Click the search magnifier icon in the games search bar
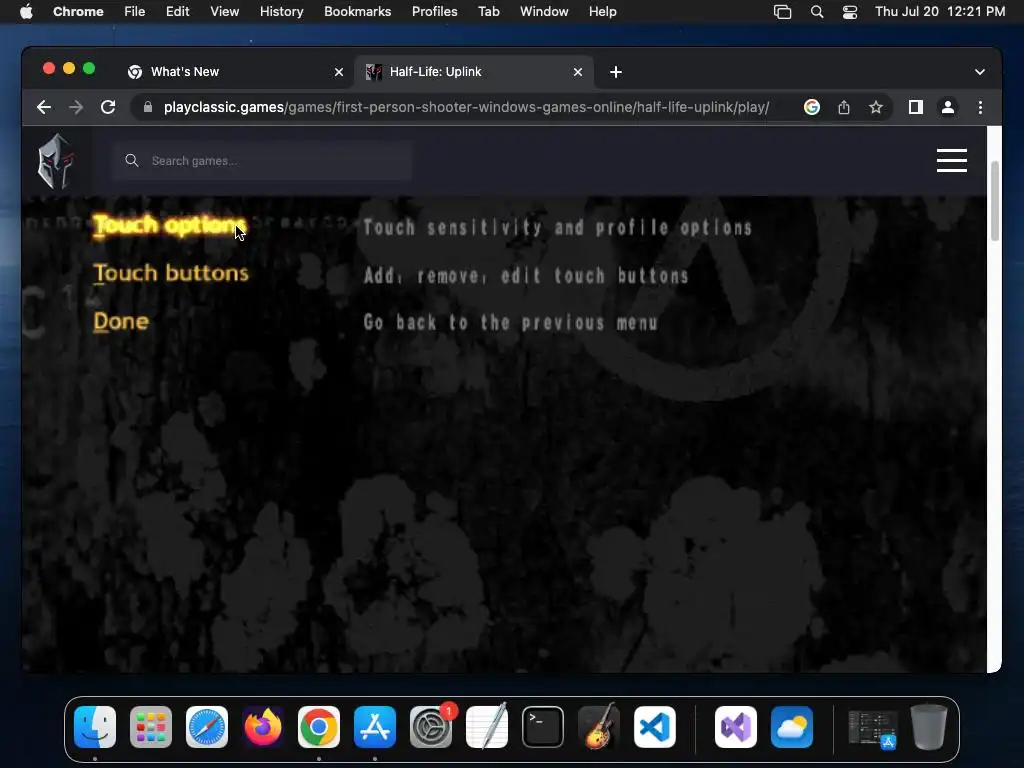The height and width of the screenshot is (768, 1024). coord(132,161)
